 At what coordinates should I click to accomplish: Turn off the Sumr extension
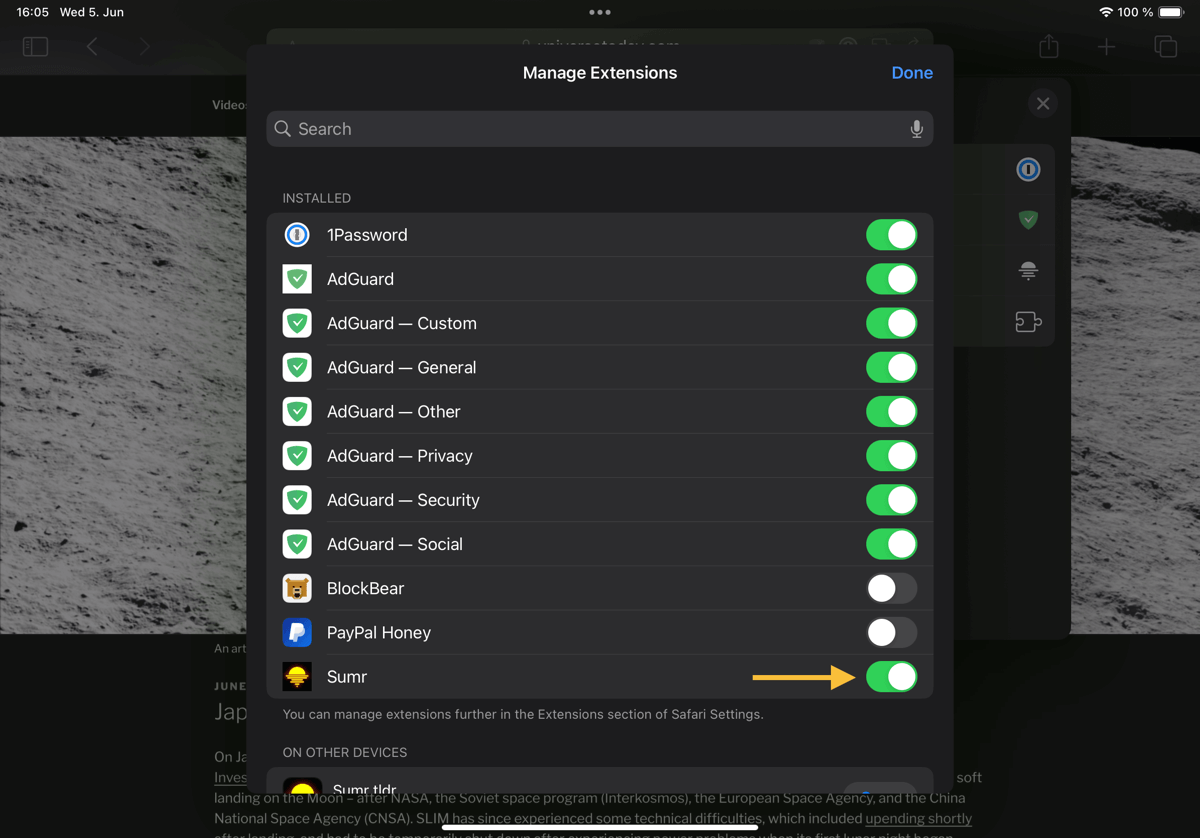pos(891,677)
